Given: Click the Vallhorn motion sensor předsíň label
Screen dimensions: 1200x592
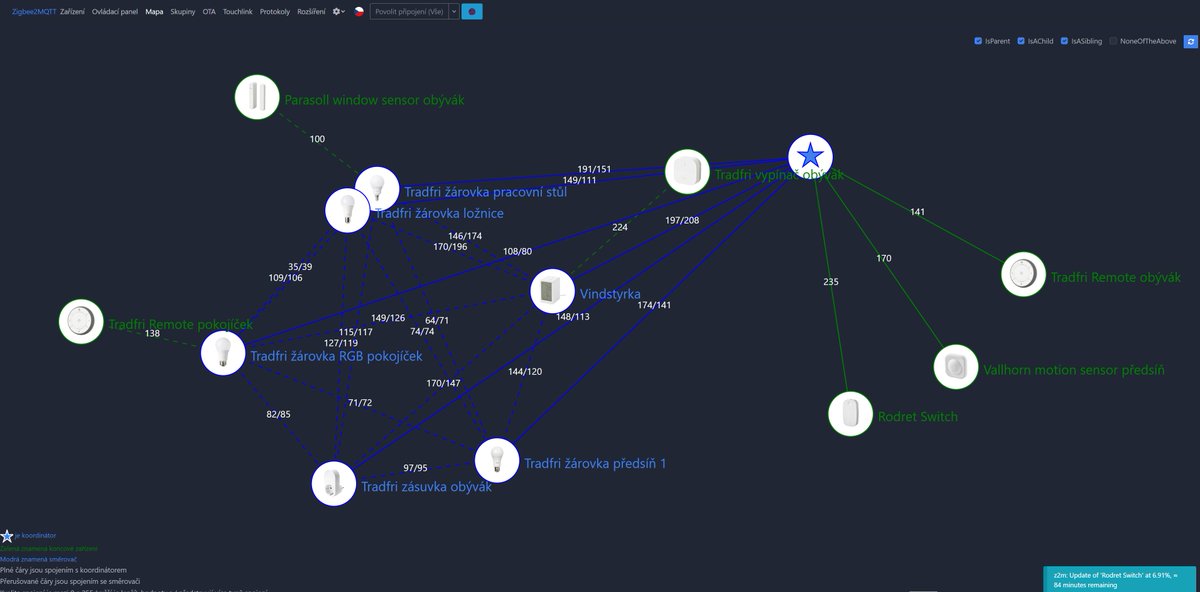Looking at the screenshot, I should [1074, 370].
